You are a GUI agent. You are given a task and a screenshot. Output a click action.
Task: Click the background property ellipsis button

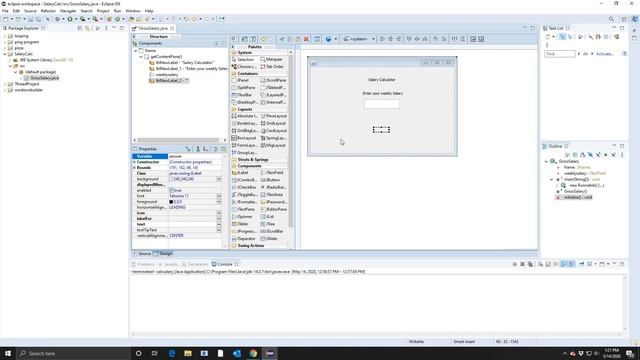pos(219,179)
